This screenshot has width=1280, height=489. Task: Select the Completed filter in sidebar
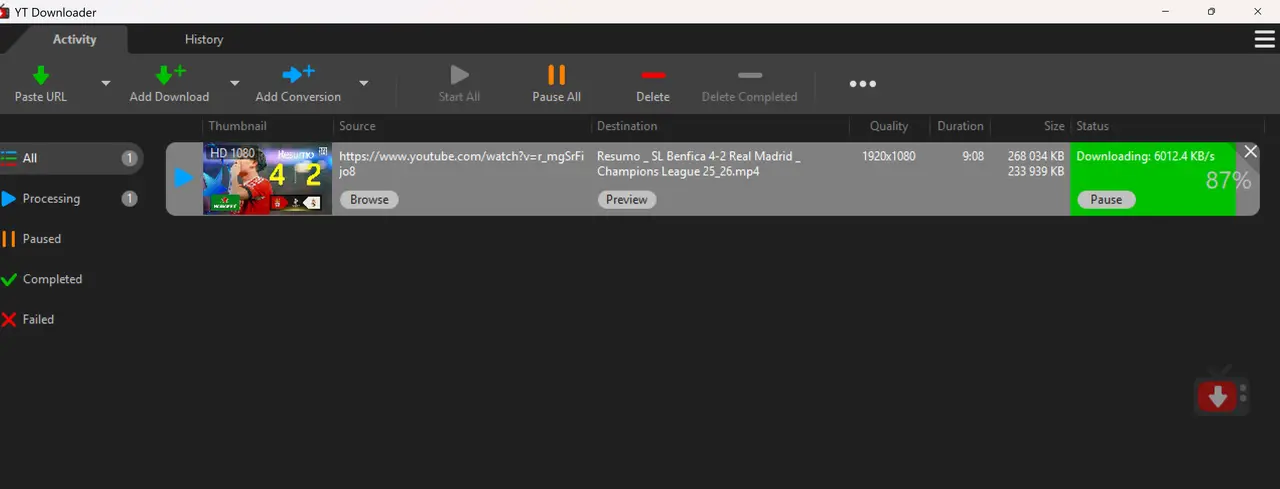click(72, 279)
